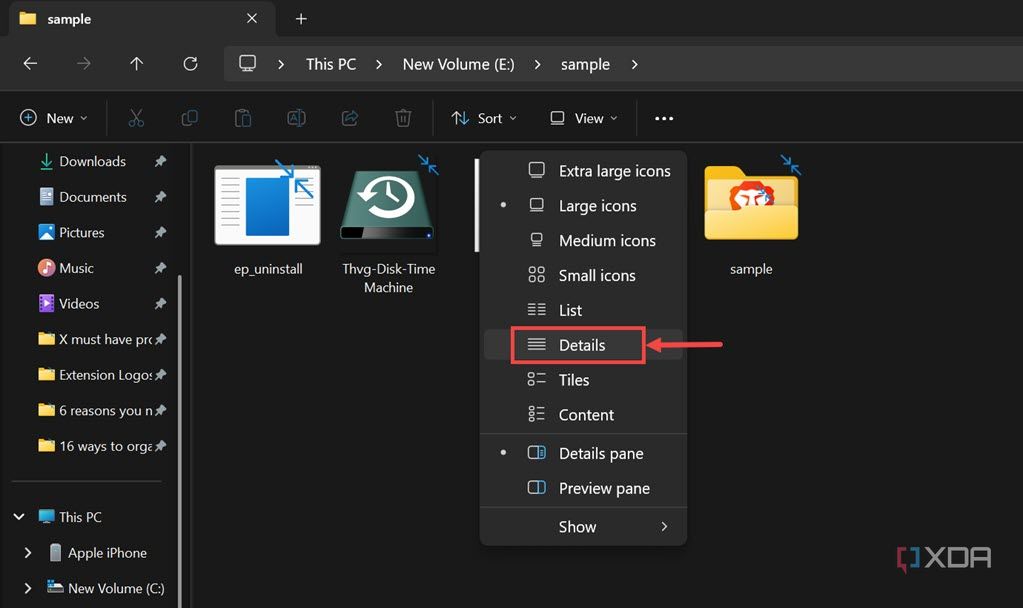Unpin Documents using its pin icon
The width and height of the screenshot is (1023, 608).
coord(160,196)
